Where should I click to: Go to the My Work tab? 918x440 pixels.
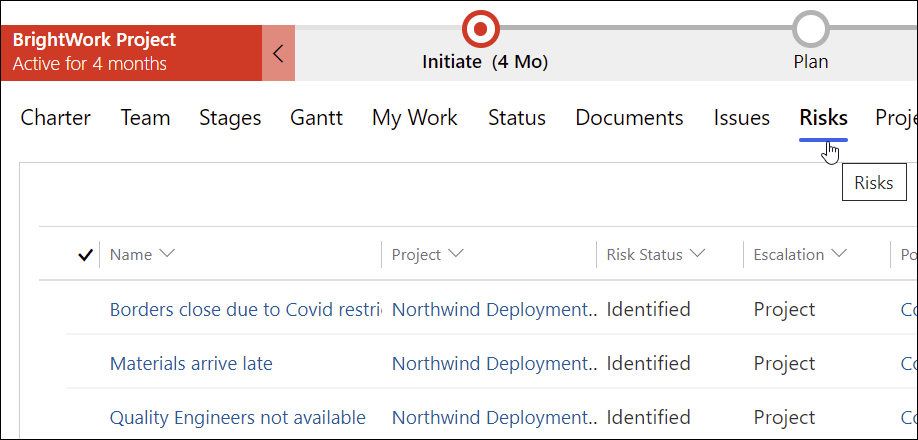(415, 118)
